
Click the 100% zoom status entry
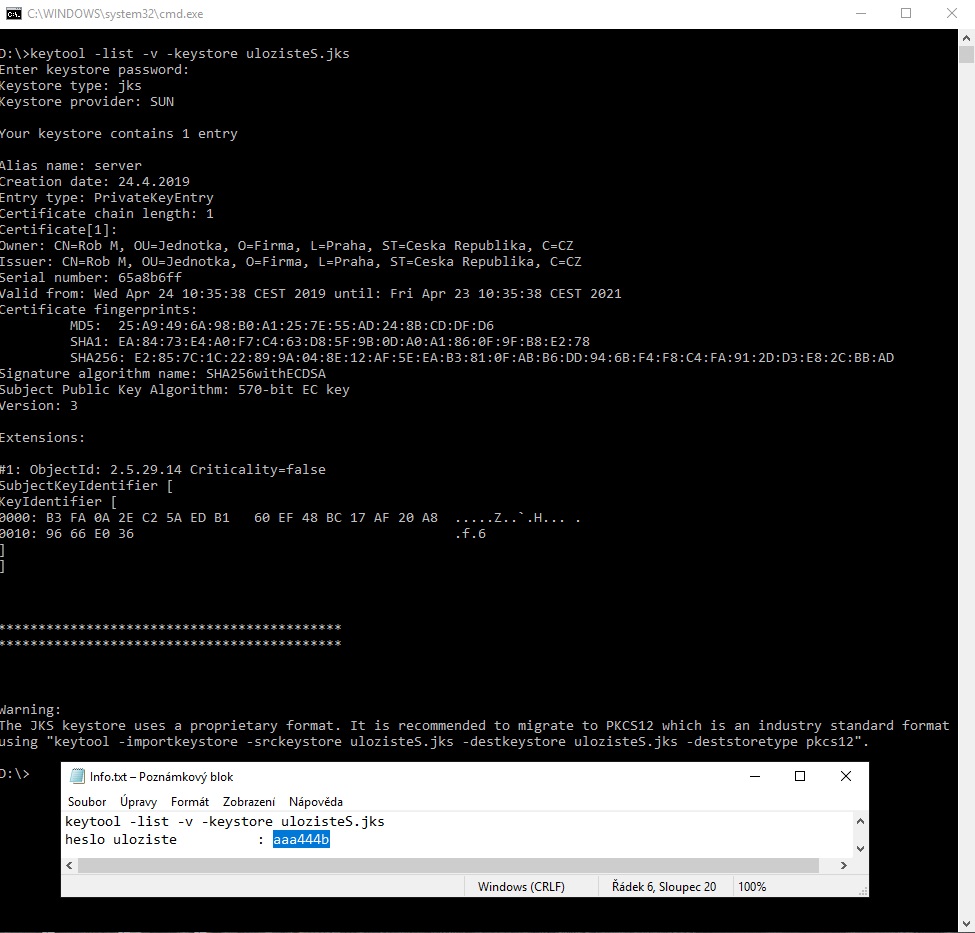pyautogui.click(x=752, y=886)
